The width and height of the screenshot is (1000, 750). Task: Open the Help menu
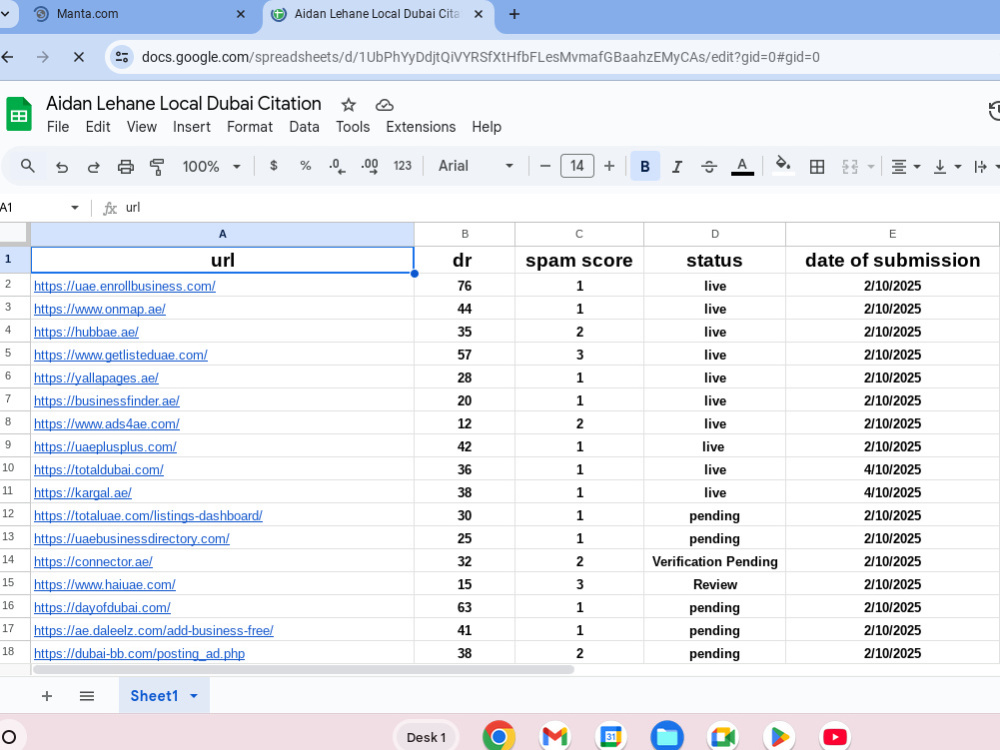point(487,127)
